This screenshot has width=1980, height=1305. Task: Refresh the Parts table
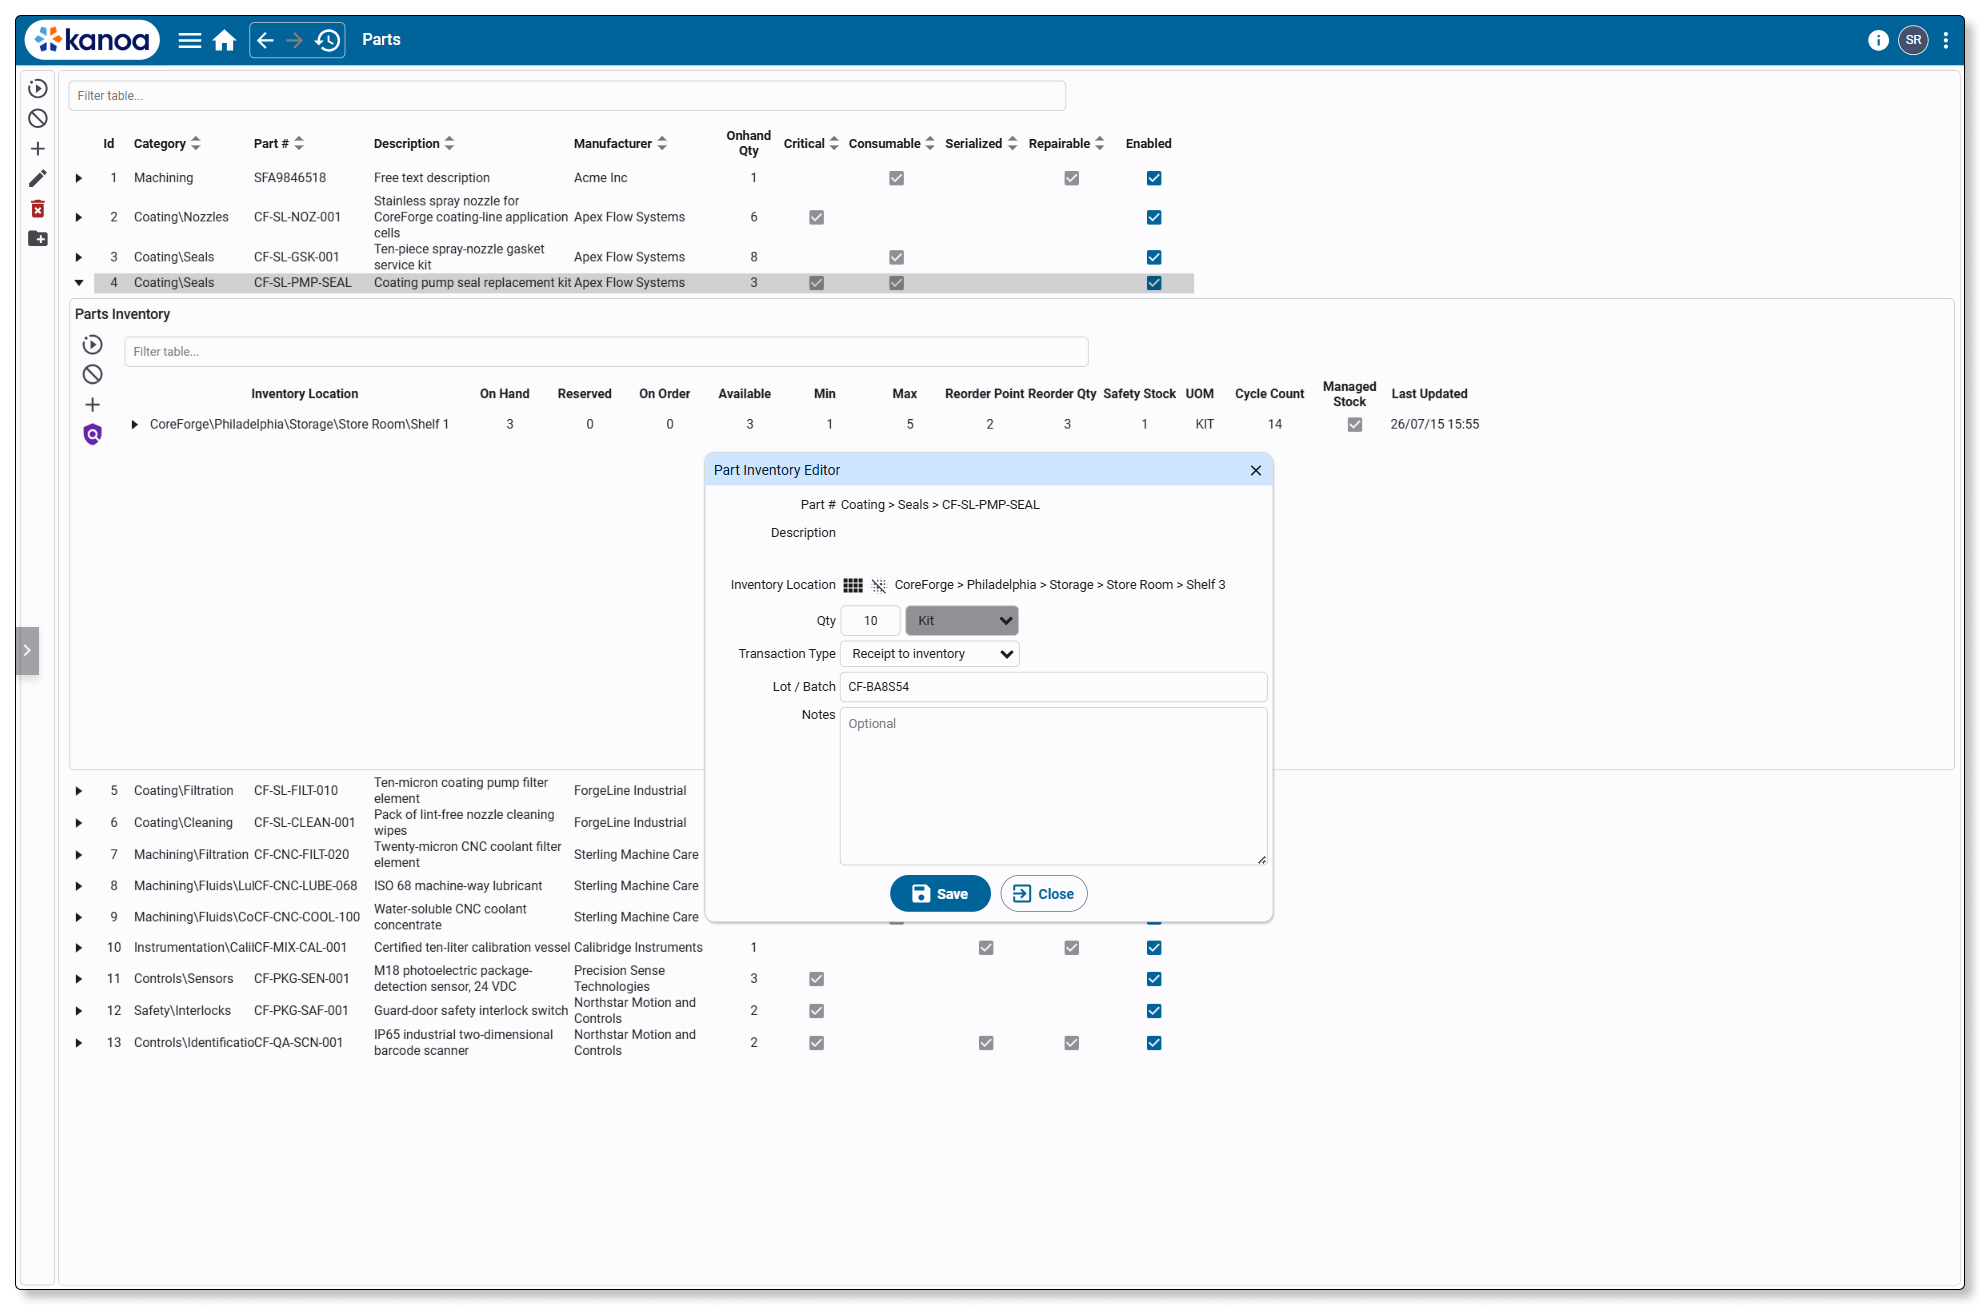coord(38,89)
